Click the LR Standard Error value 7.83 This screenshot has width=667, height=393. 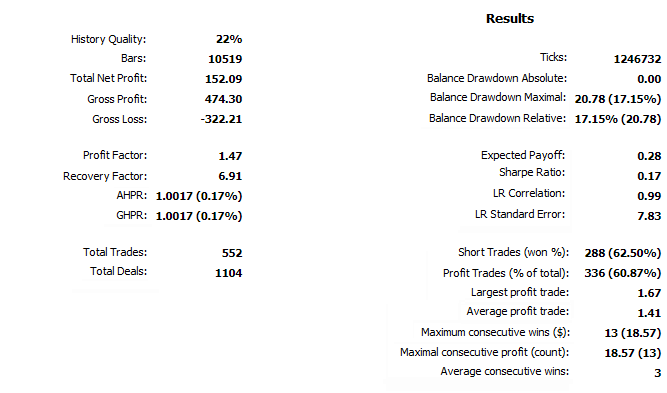point(649,216)
